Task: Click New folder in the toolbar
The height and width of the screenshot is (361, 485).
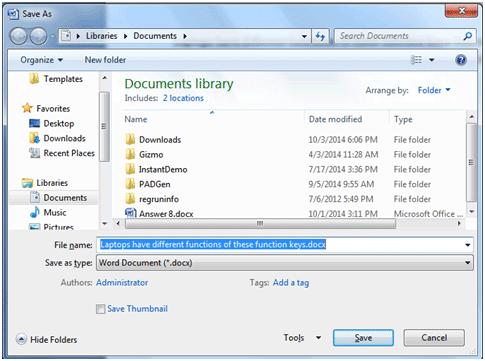Action: coord(105,60)
